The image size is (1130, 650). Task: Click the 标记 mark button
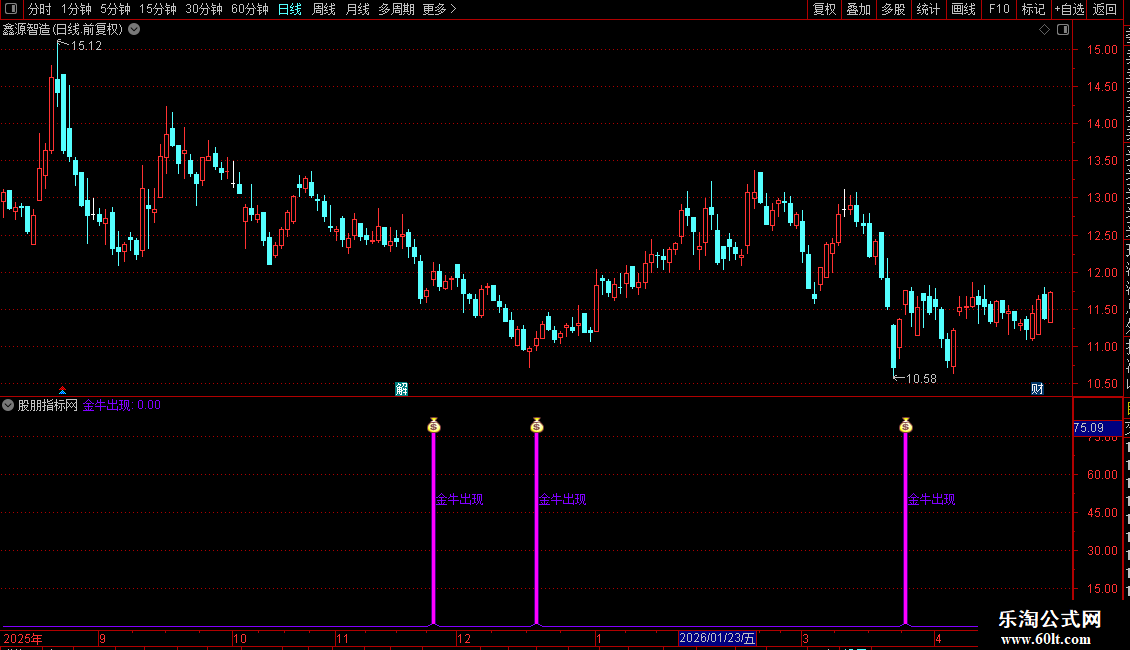click(1033, 9)
